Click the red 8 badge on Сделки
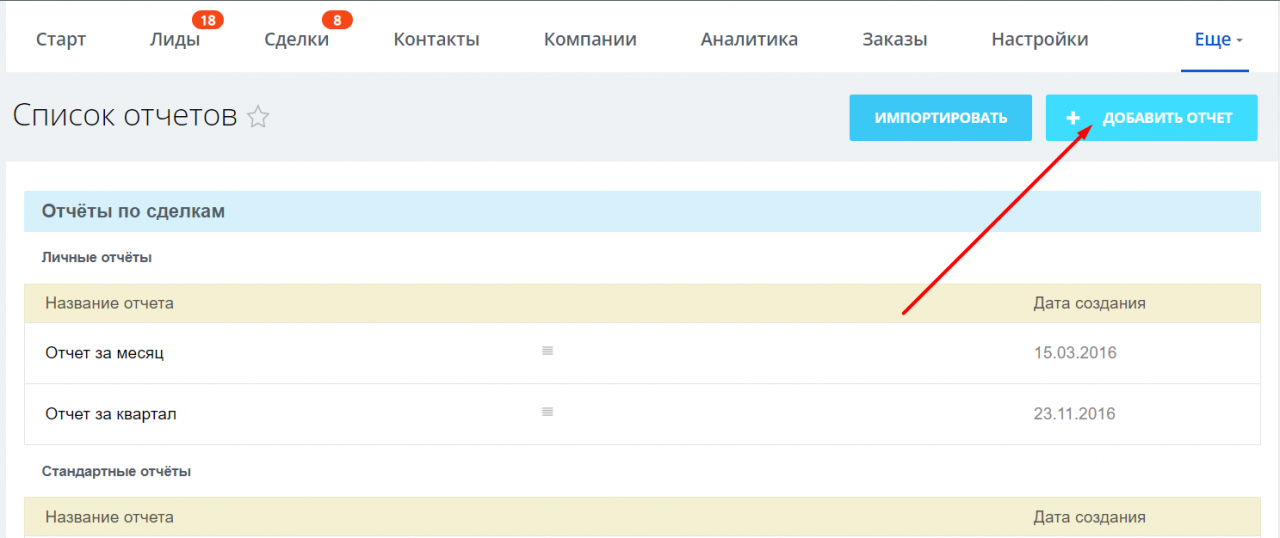1280x538 pixels. pos(337,19)
